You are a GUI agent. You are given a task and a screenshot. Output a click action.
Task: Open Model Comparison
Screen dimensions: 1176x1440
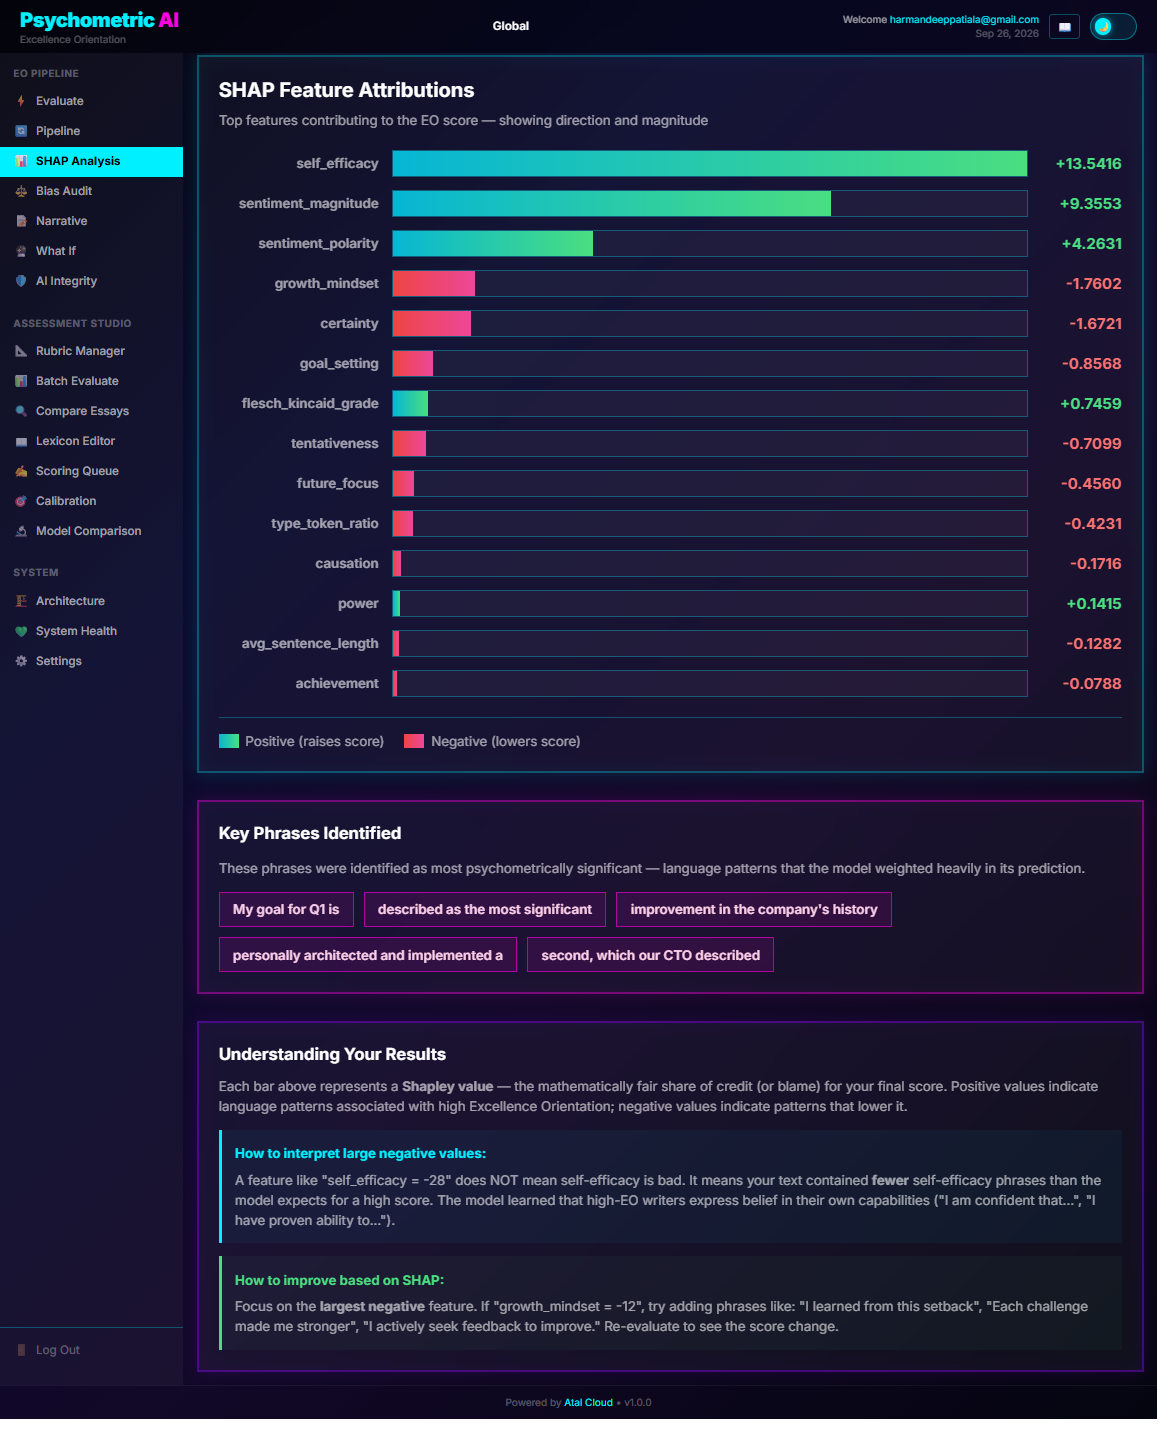coord(91,531)
